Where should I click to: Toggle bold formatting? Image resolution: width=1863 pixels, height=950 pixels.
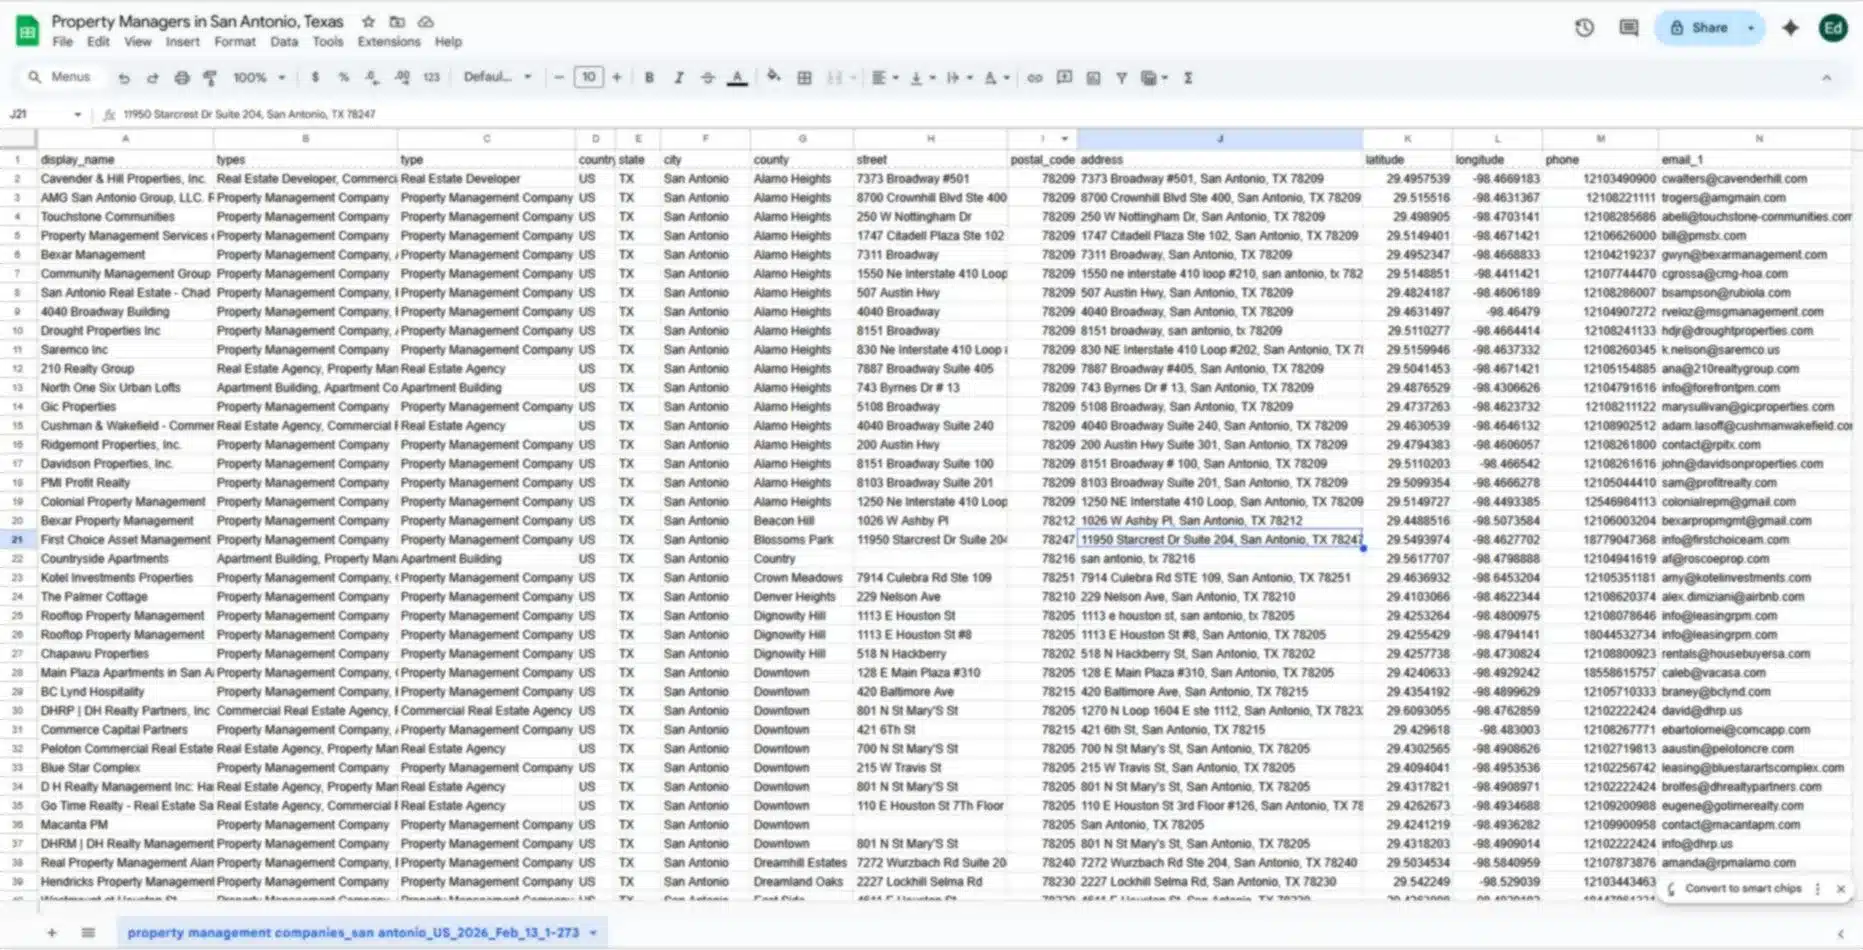pos(649,78)
